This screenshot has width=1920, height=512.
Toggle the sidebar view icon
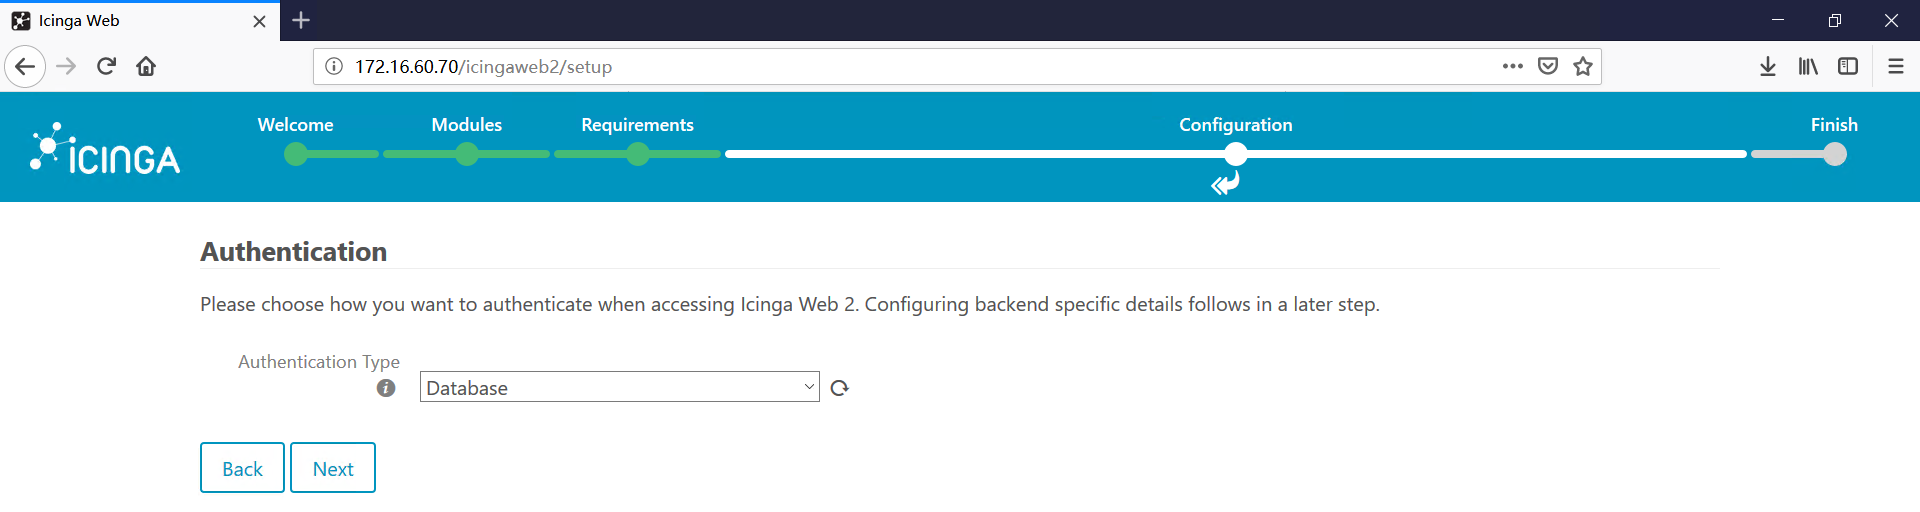point(1848,66)
